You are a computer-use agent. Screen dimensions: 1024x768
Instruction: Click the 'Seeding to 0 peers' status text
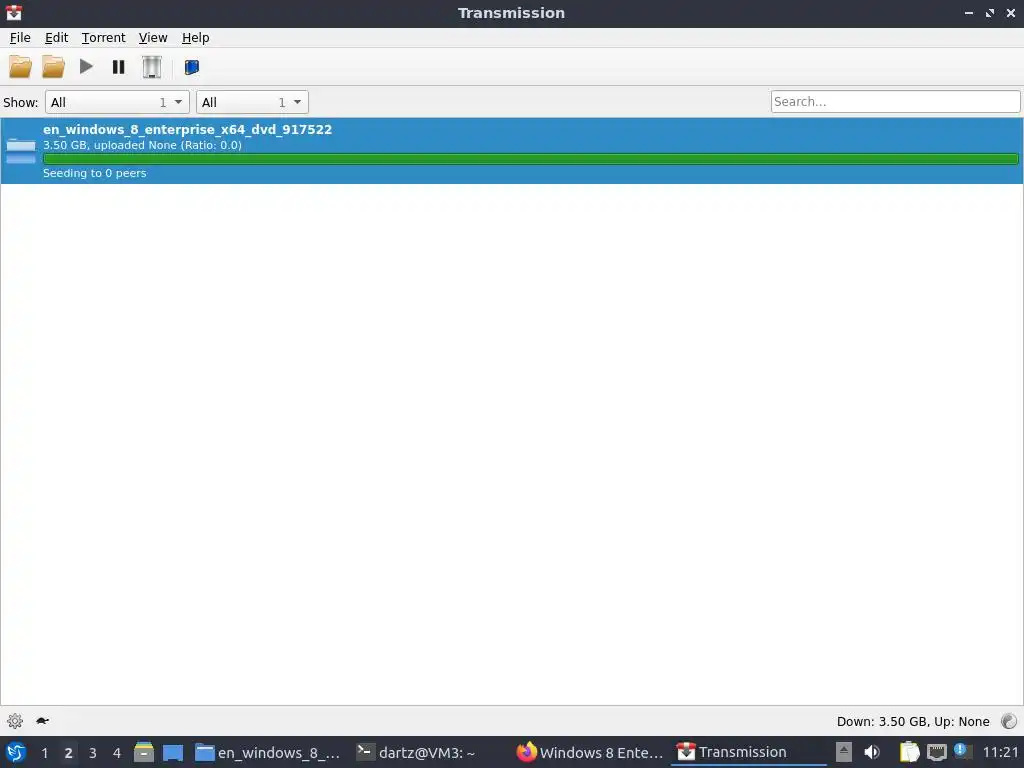[95, 173]
